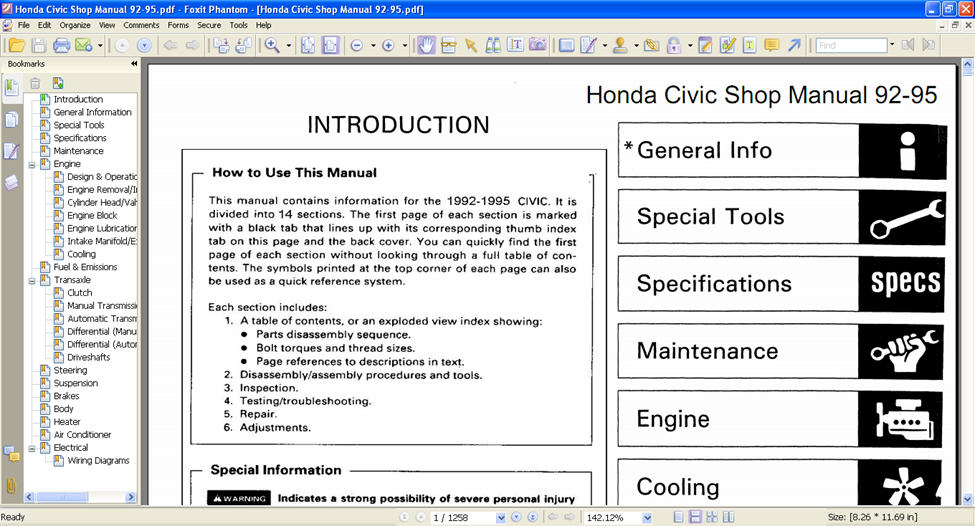Open the Edit menu
Viewport: 975px width, 526px height.
tap(44, 25)
